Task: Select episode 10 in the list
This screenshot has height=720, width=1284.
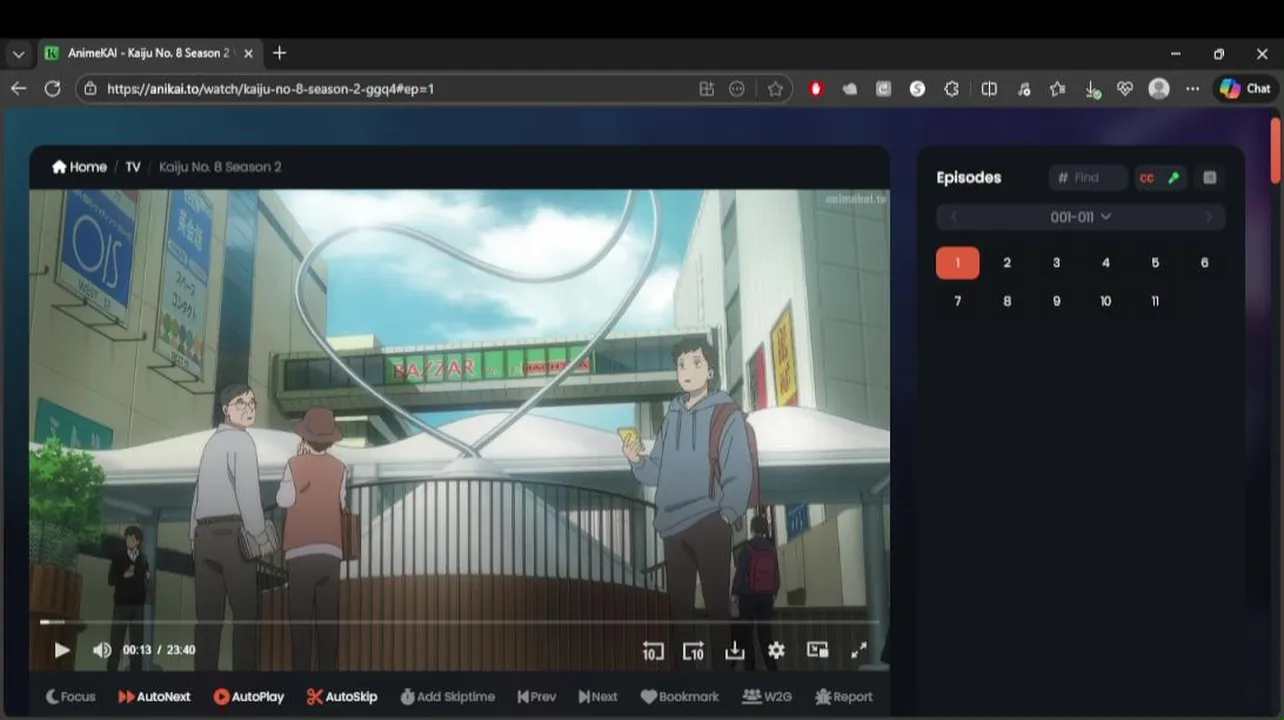Action: click(1105, 301)
